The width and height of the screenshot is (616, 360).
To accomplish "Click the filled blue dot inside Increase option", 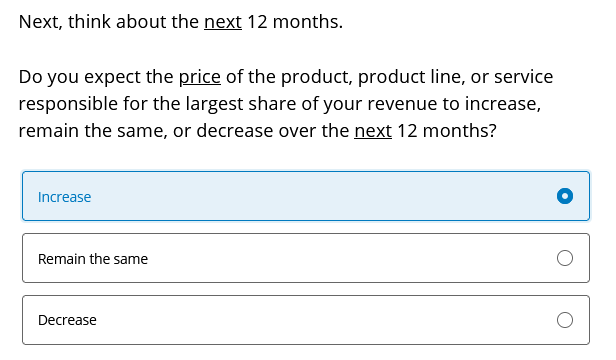I will coord(565,196).
